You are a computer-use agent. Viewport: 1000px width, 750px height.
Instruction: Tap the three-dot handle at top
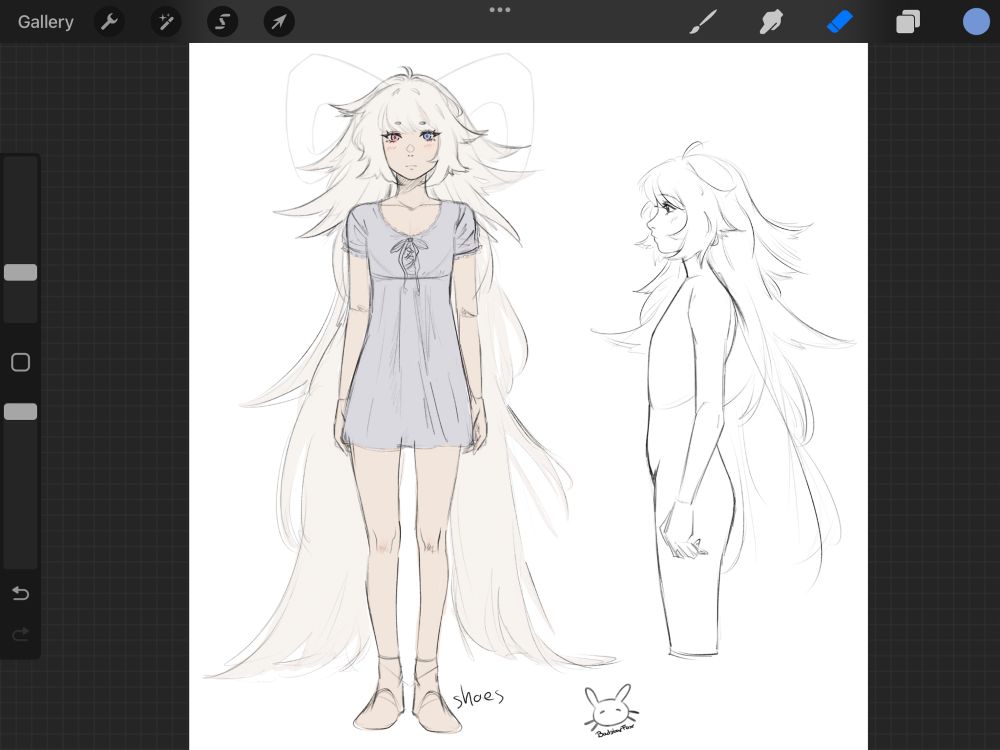click(x=499, y=10)
